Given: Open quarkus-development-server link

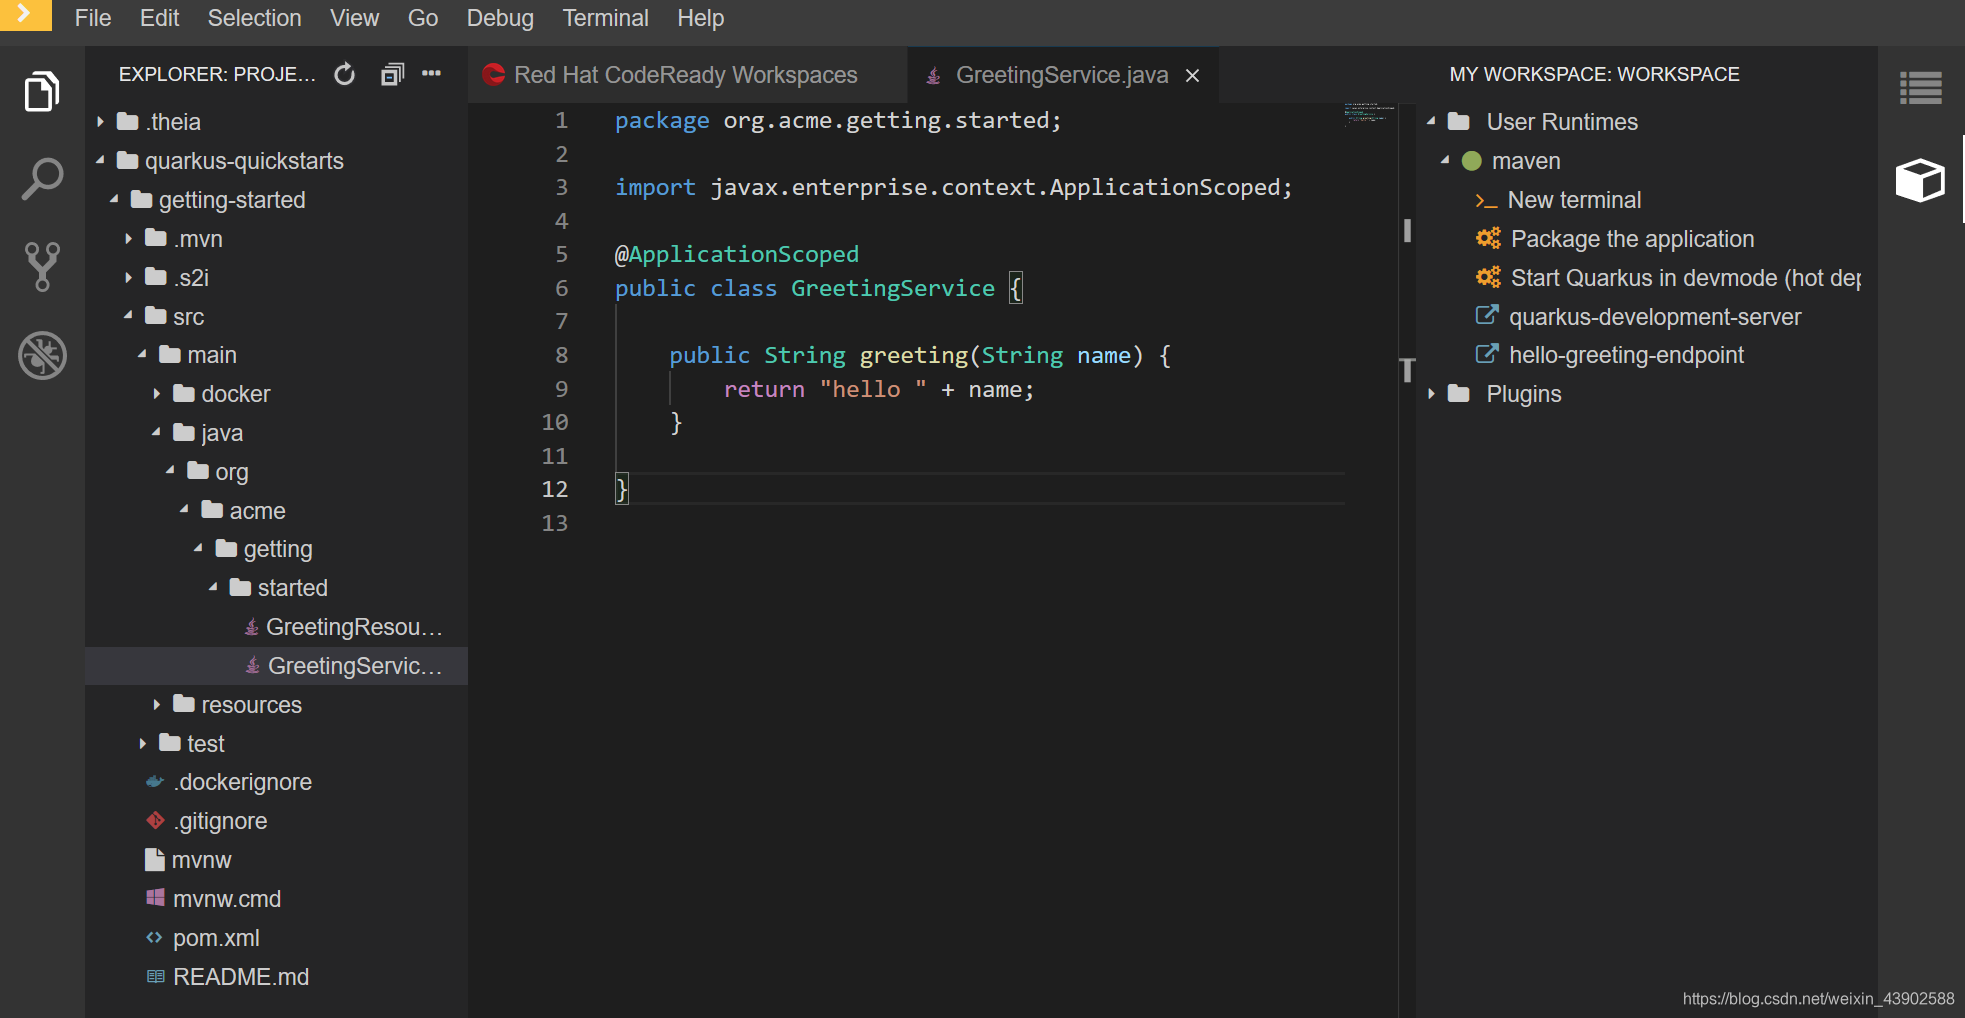Looking at the screenshot, I should [1655, 317].
